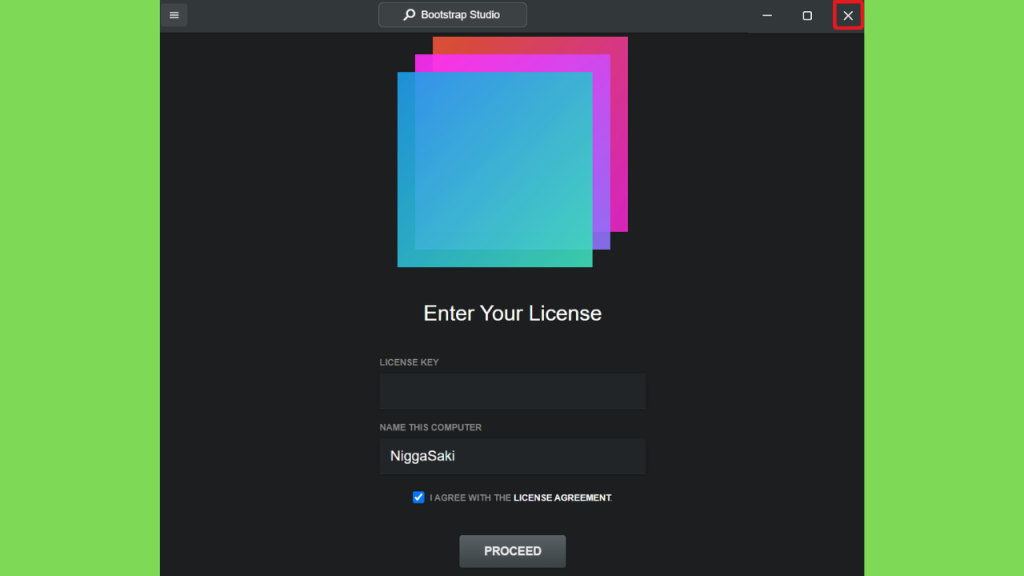
Task: Open the hamburger menu icon
Action: coord(174,15)
